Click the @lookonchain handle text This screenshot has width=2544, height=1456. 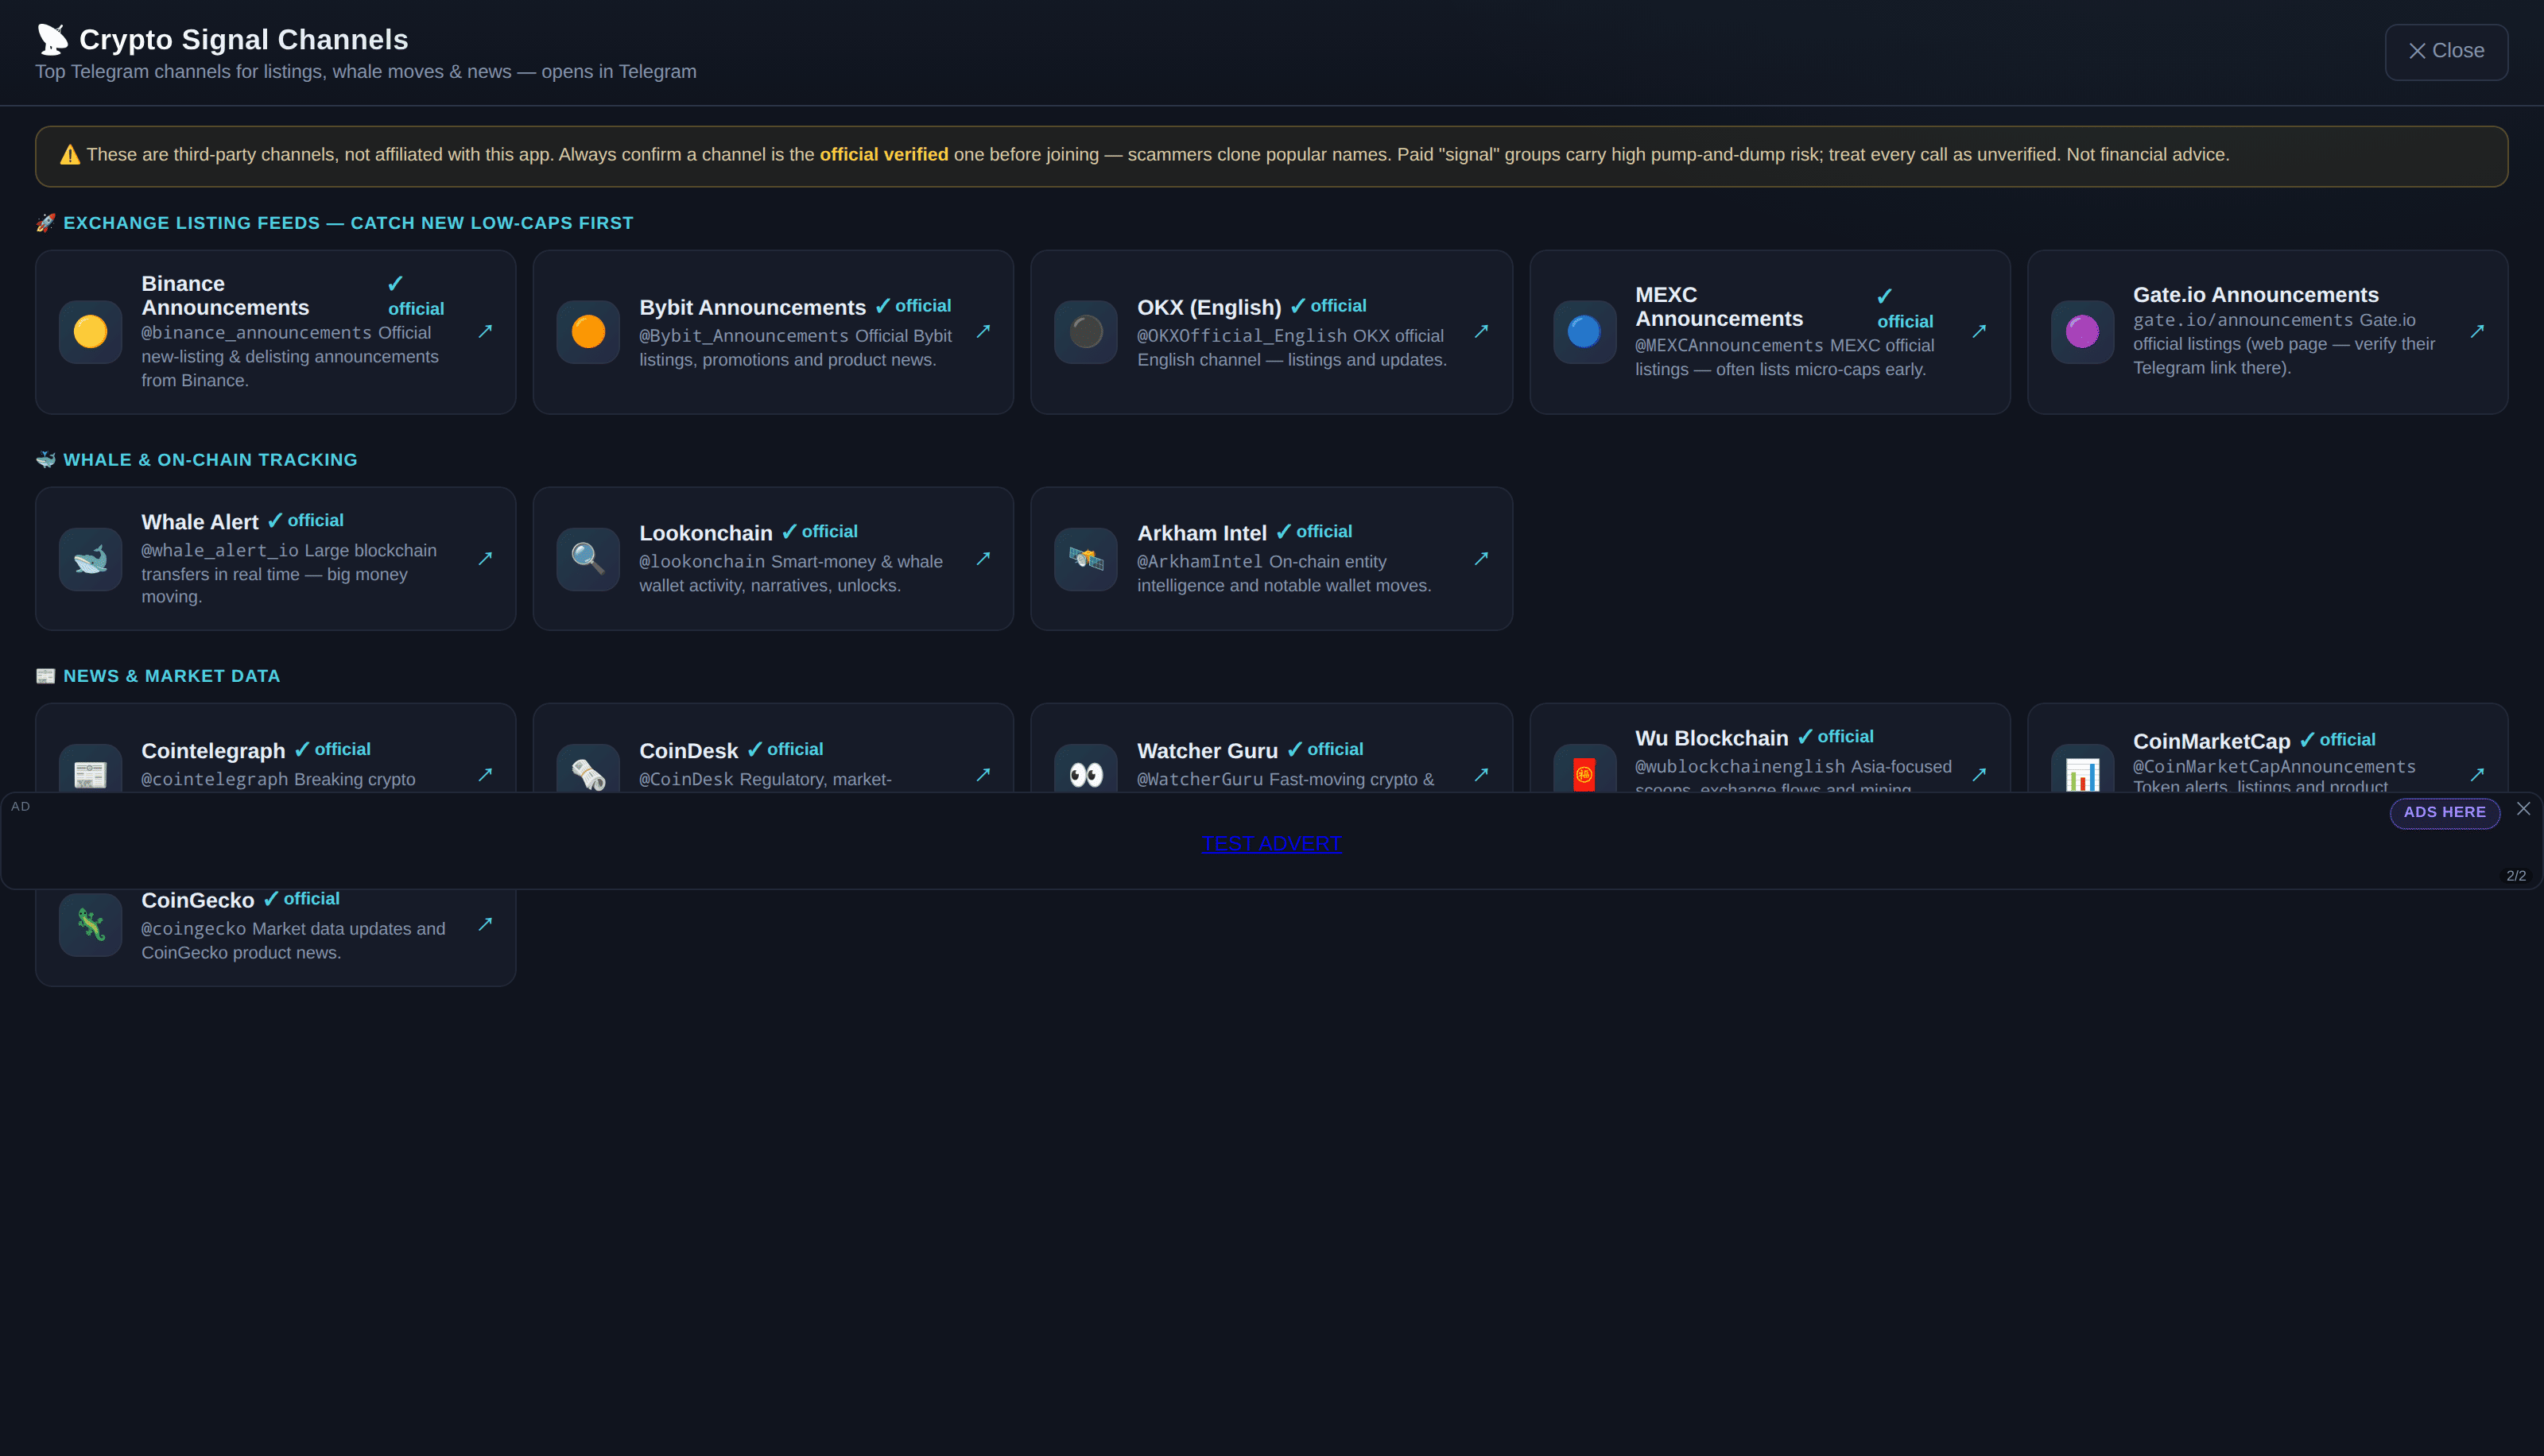click(702, 562)
